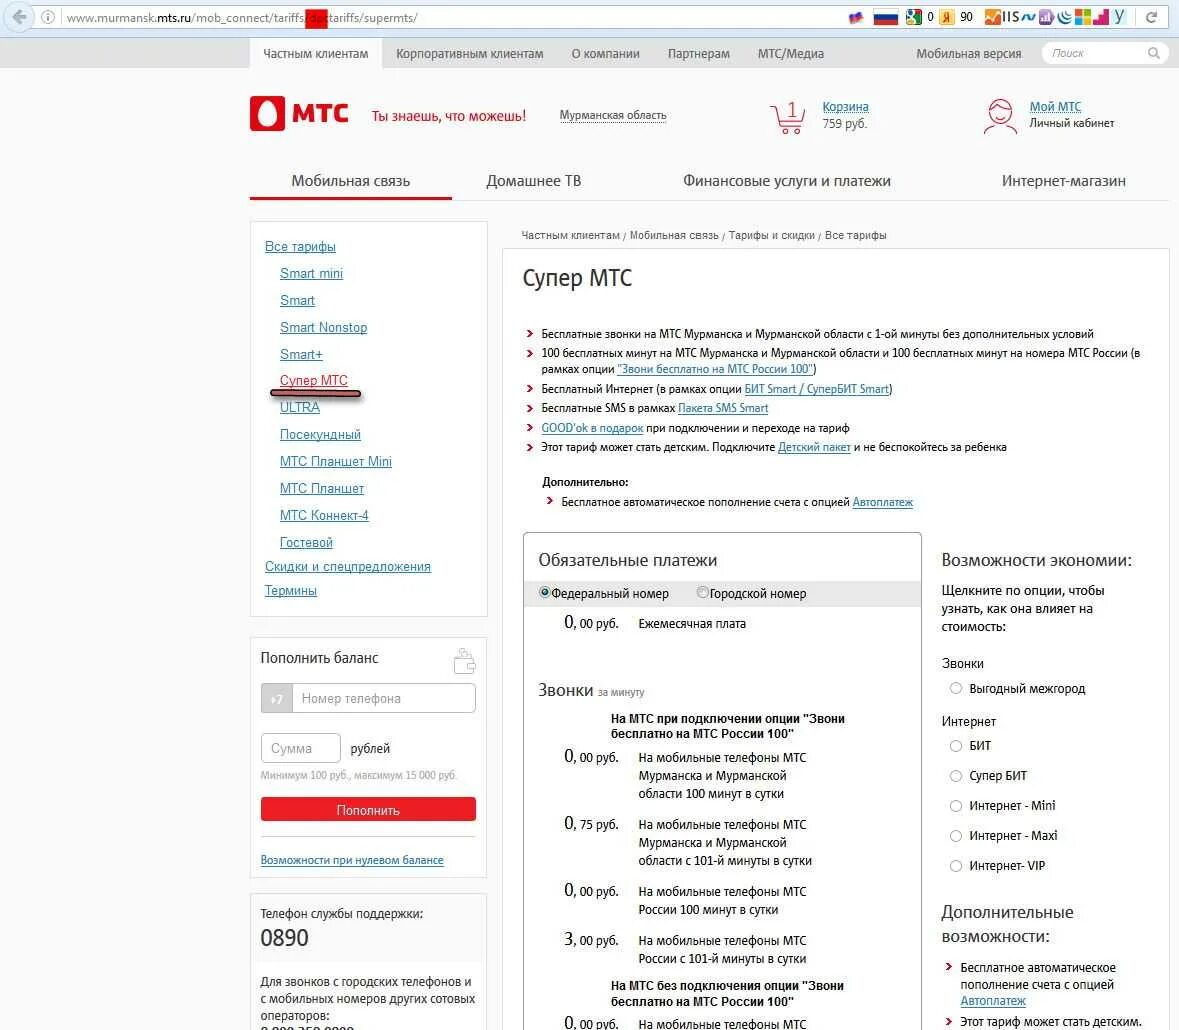Click the Russian flag icon in address bar
This screenshot has width=1179, height=1030.
click(885, 17)
